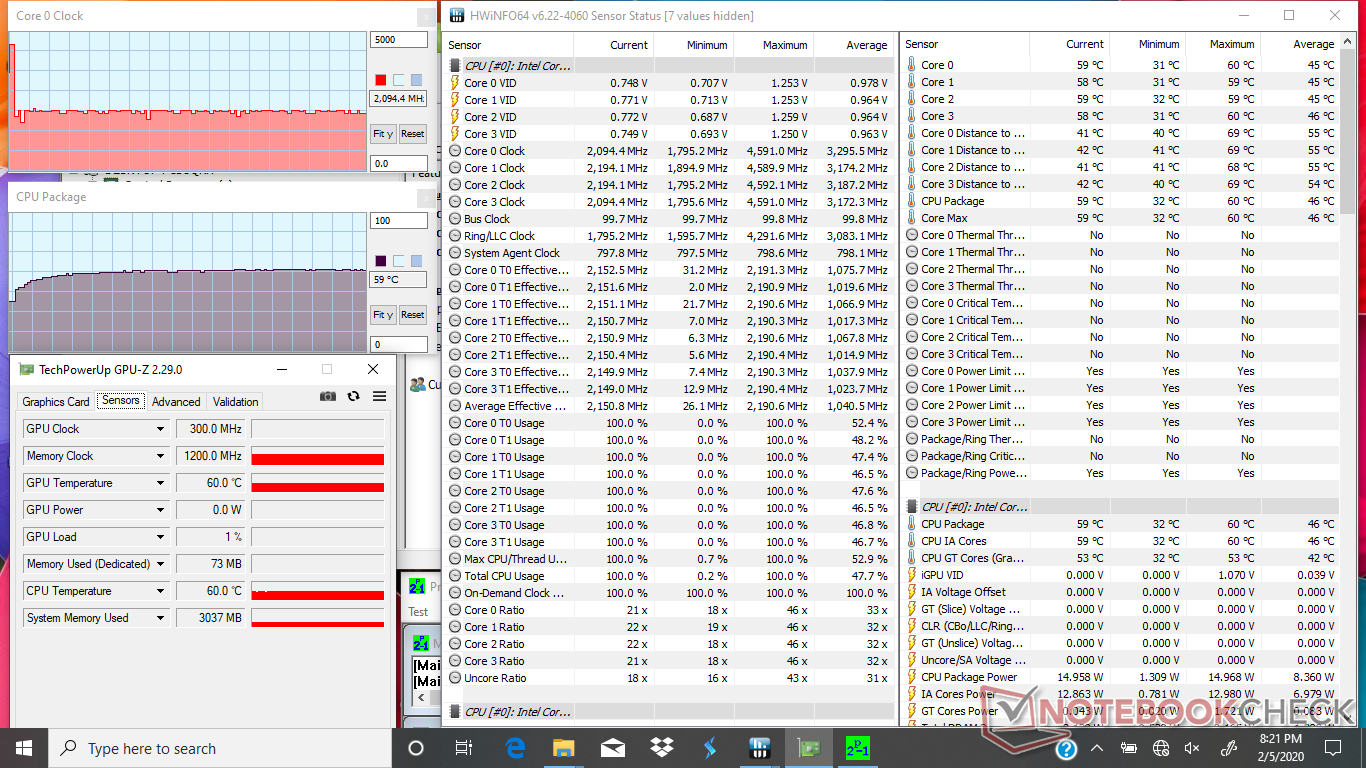Open the GPU Load sensor dropdown
Viewport: 1366px width, 768px height.
pos(160,537)
